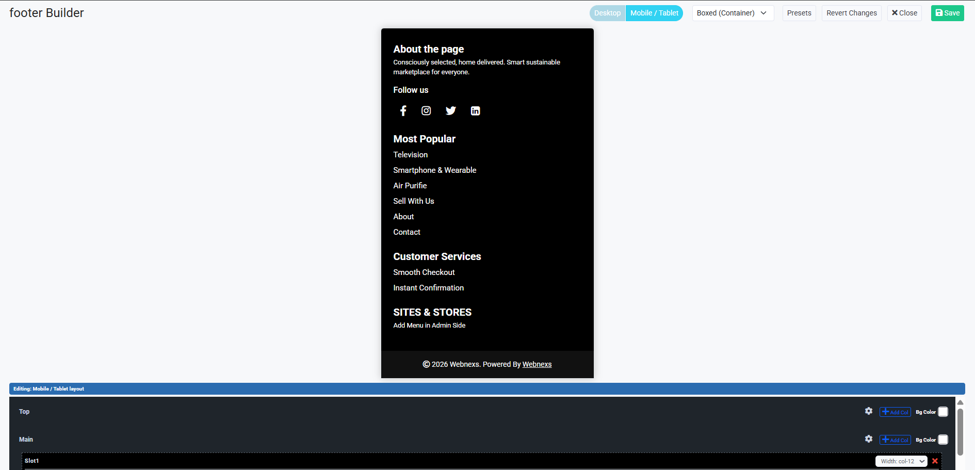This screenshot has width=975, height=470.
Task: Click the 'Main' row label
Action: click(x=25, y=440)
